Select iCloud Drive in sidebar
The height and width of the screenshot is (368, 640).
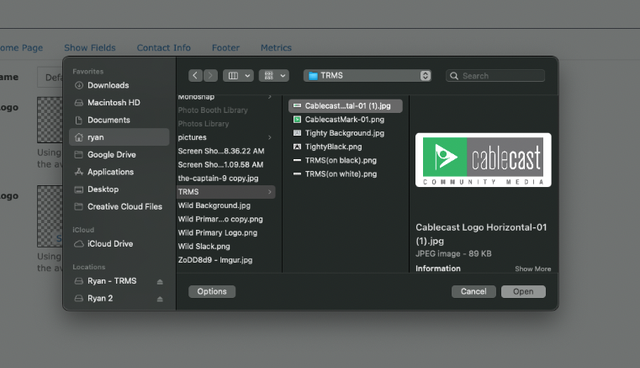coord(119,244)
